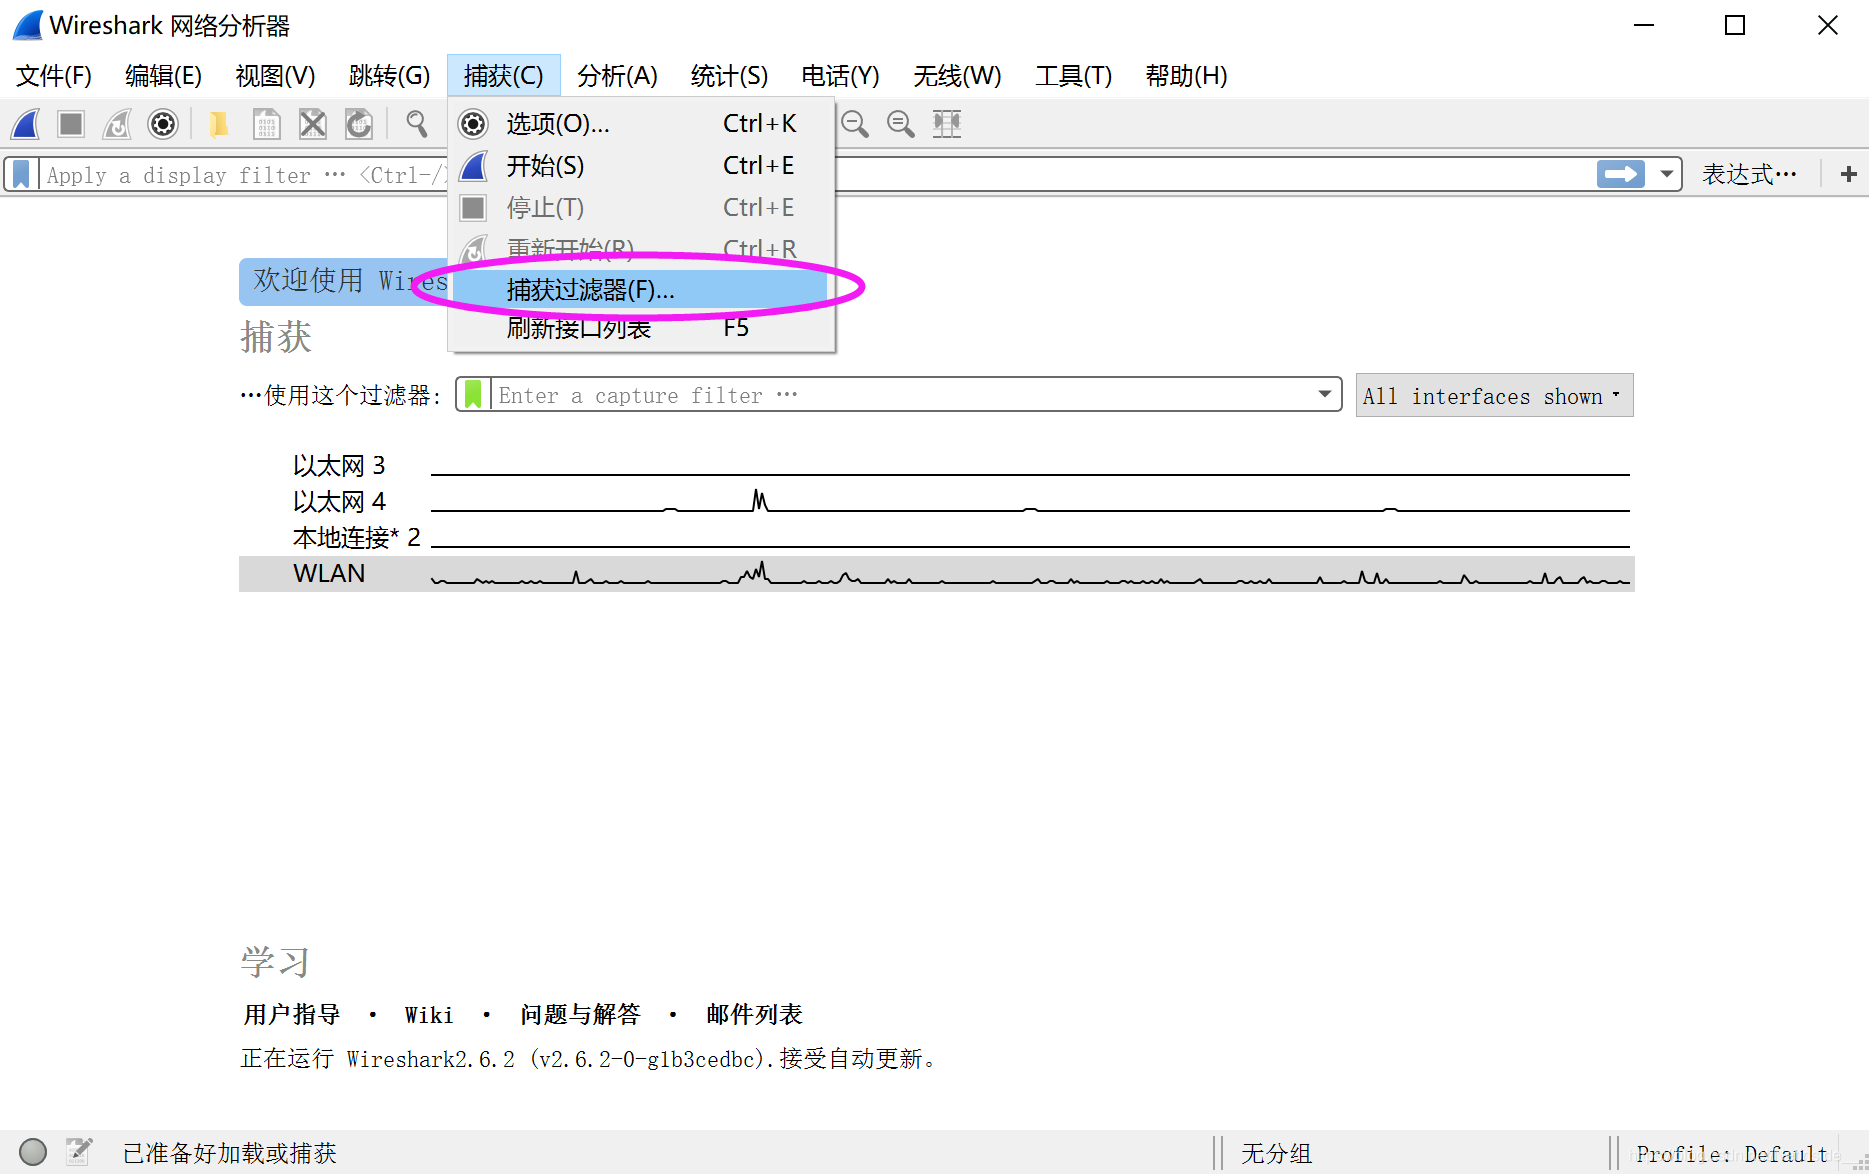Click the zoom out magnifier icon
The height and width of the screenshot is (1174, 1869).
tap(855, 124)
